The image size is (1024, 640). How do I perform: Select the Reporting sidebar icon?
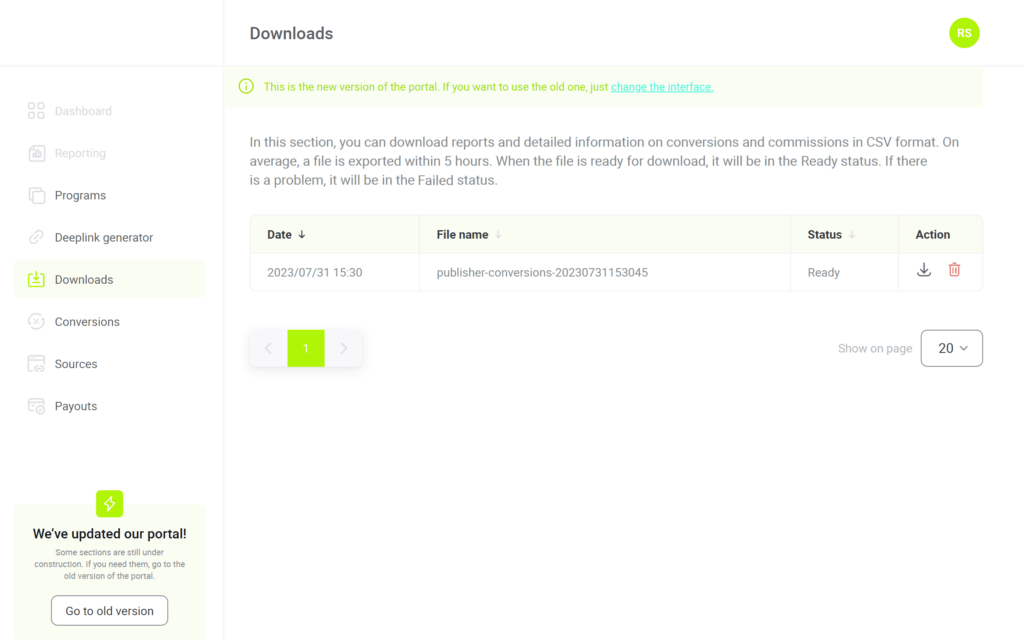point(35,153)
